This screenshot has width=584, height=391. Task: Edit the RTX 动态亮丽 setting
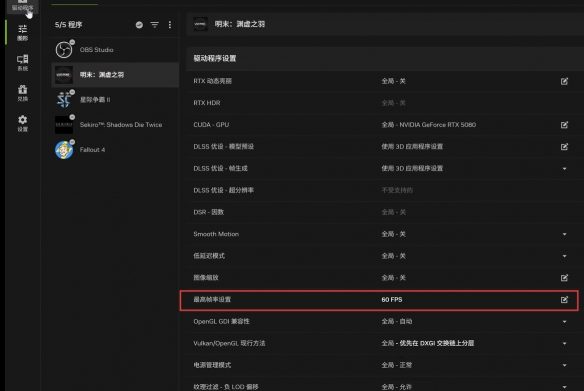coord(564,81)
